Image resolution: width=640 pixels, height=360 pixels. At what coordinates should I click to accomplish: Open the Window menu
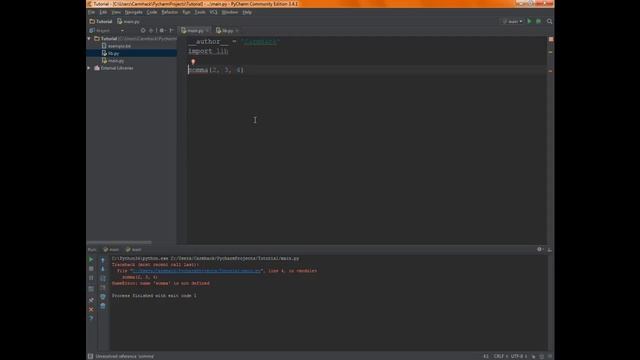pos(229,12)
